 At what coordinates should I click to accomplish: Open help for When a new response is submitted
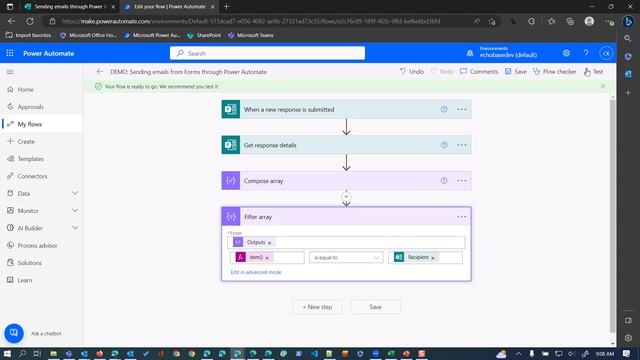(444, 109)
